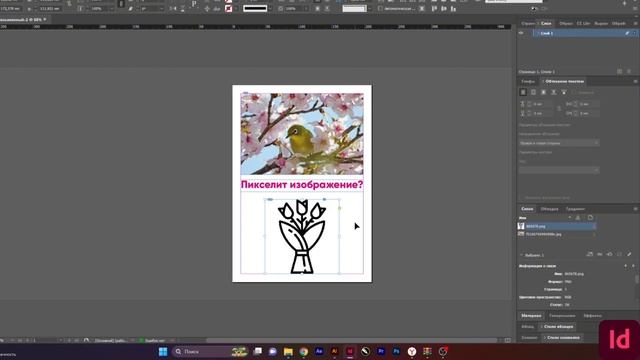Select the bouquet line-art image on page
The image size is (640, 360).
302,237
